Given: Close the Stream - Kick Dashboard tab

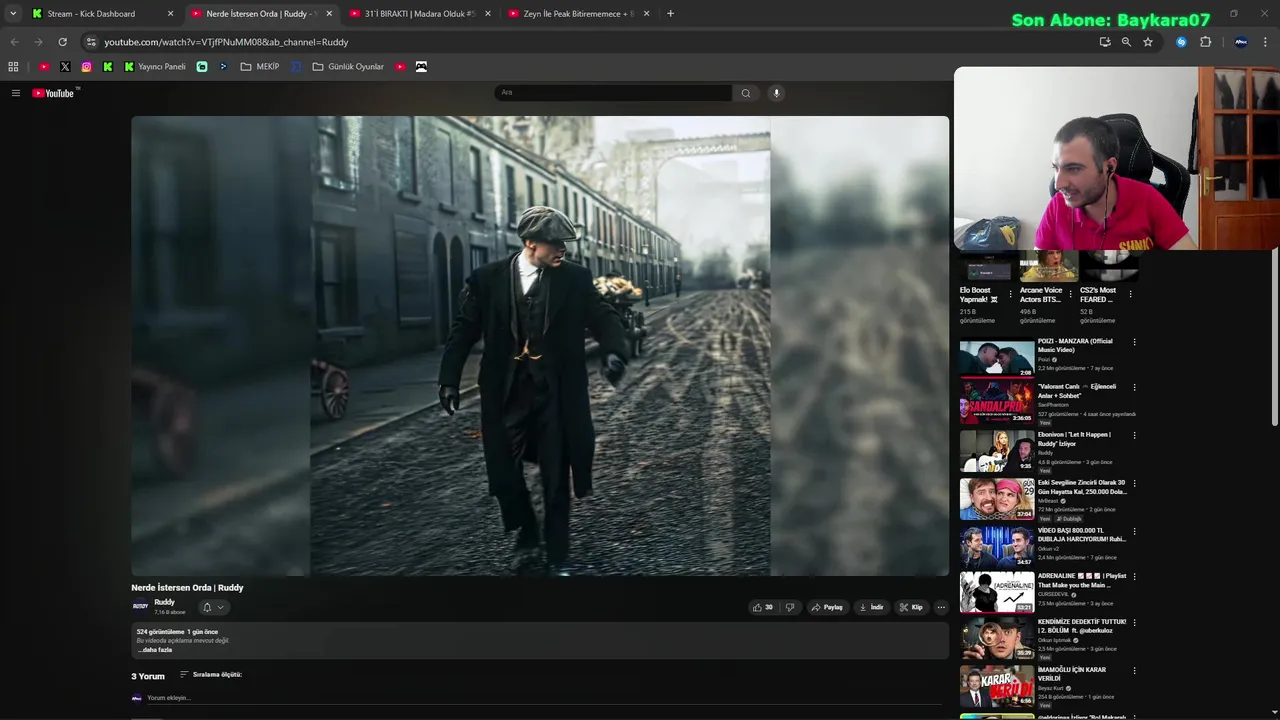Looking at the screenshot, I should (170, 14).
